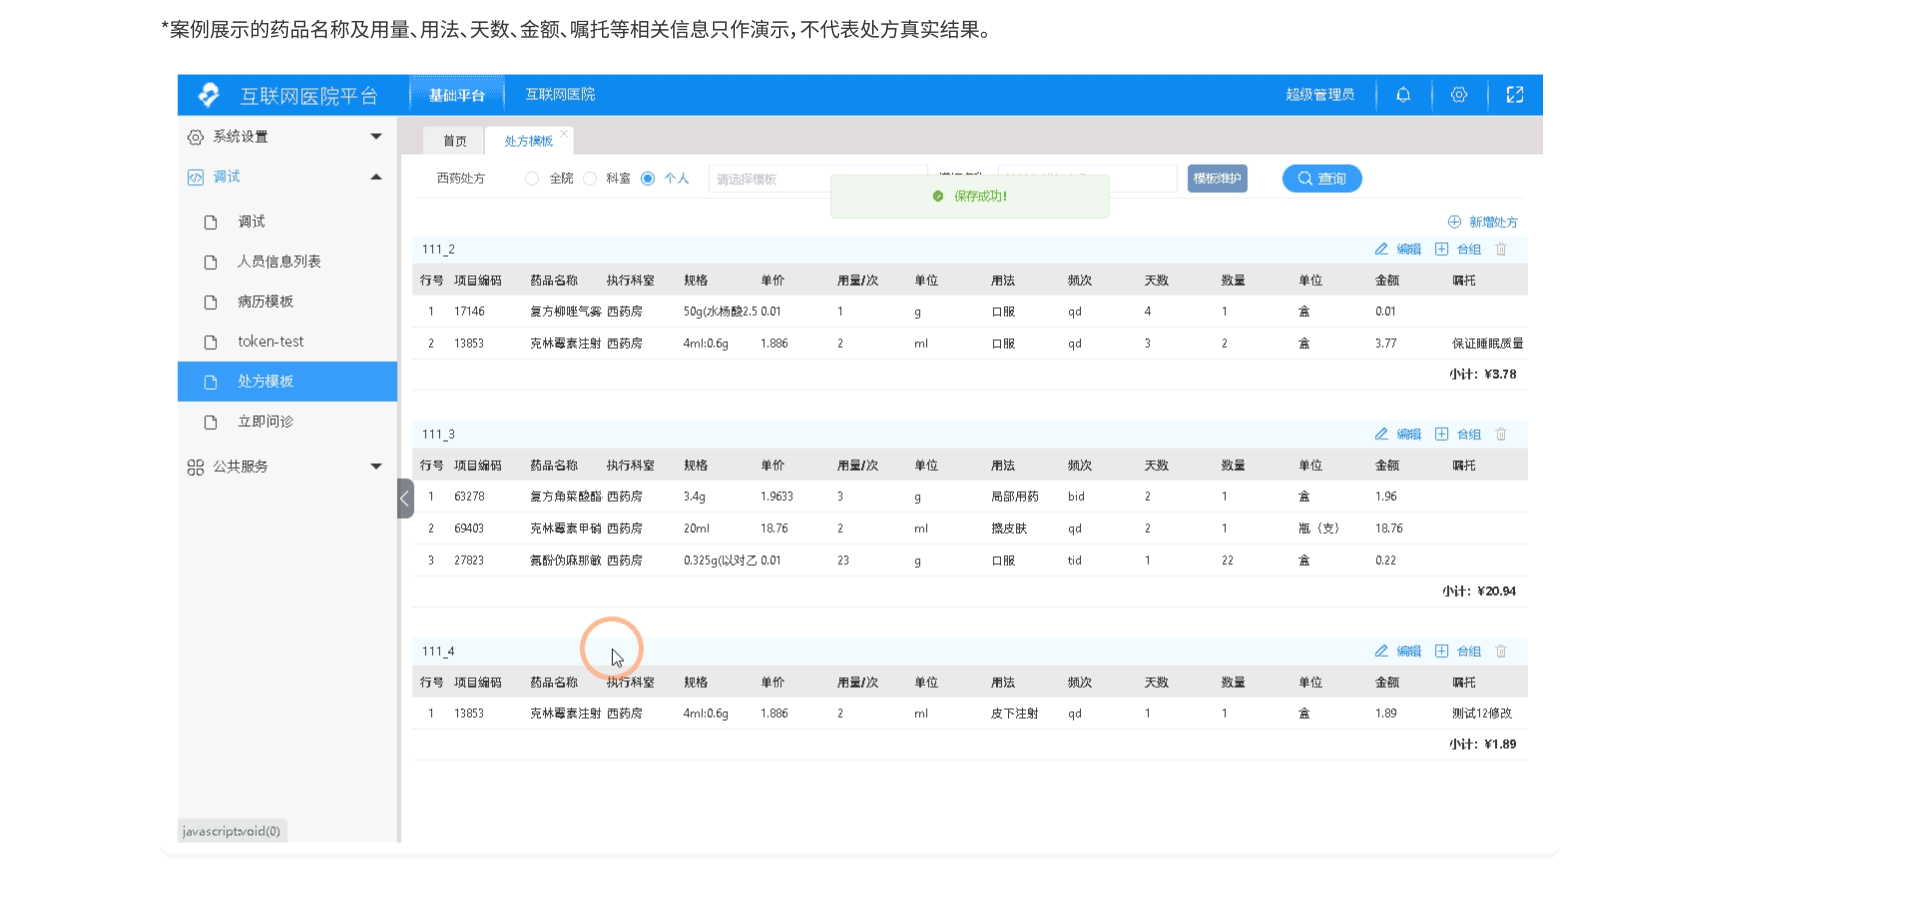Collapse the sidebar with the arrow handle

point(405,498)
